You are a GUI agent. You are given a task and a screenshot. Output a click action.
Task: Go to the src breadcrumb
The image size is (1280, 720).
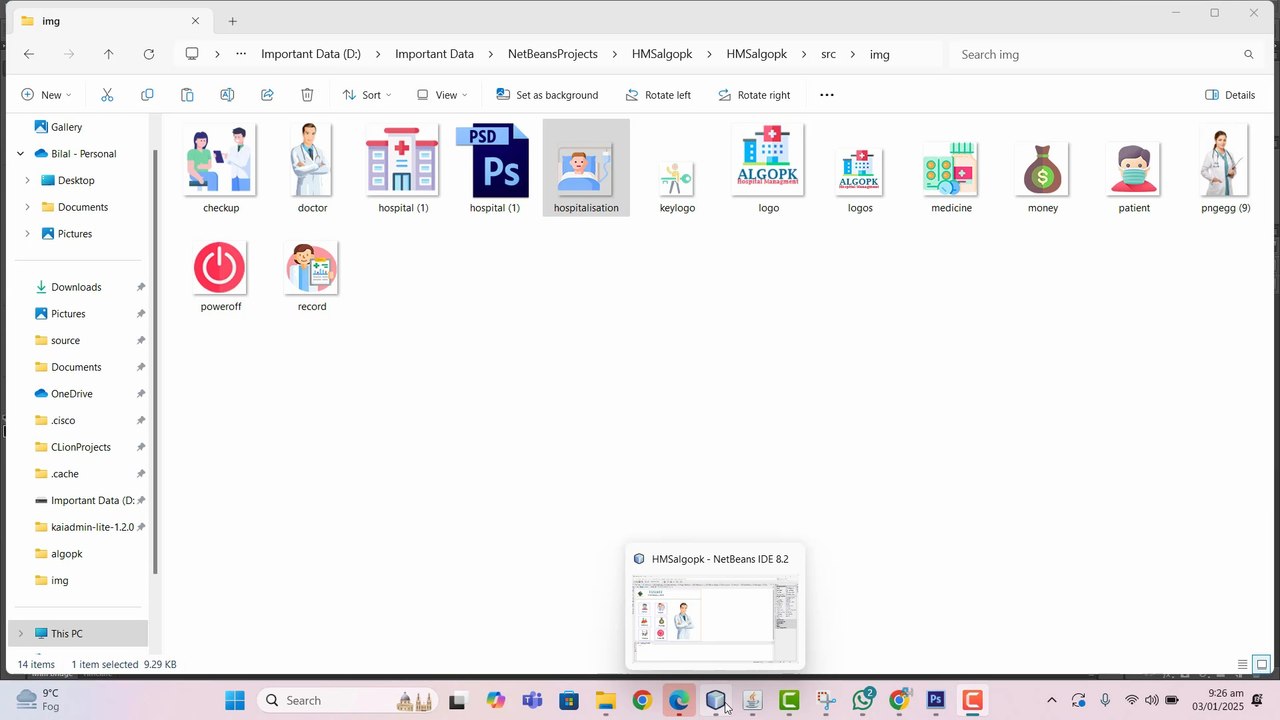pyautogui.click(x=828, y=54)
